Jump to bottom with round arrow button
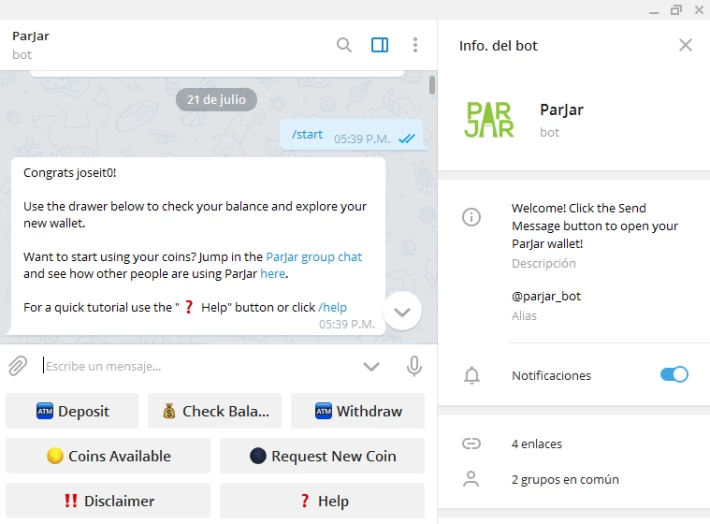The image size is (710, 524). click(402, 312)
